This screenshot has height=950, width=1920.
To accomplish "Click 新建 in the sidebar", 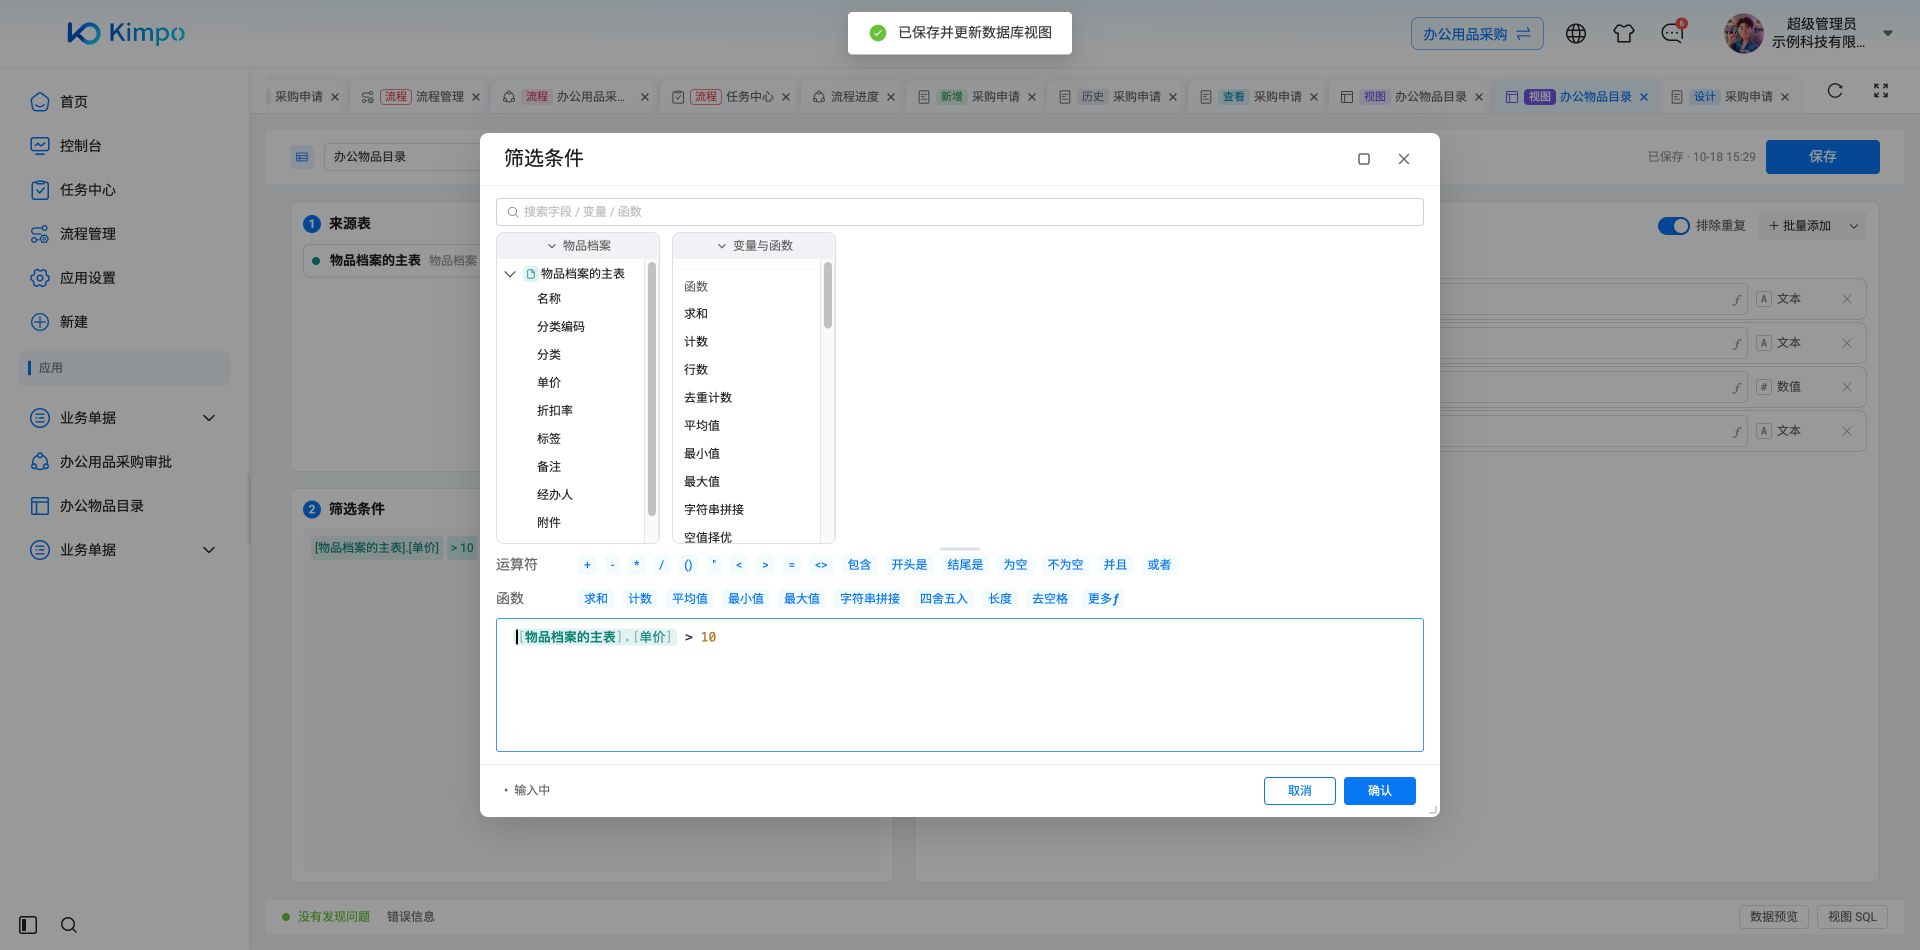I will tap(73, 322).
